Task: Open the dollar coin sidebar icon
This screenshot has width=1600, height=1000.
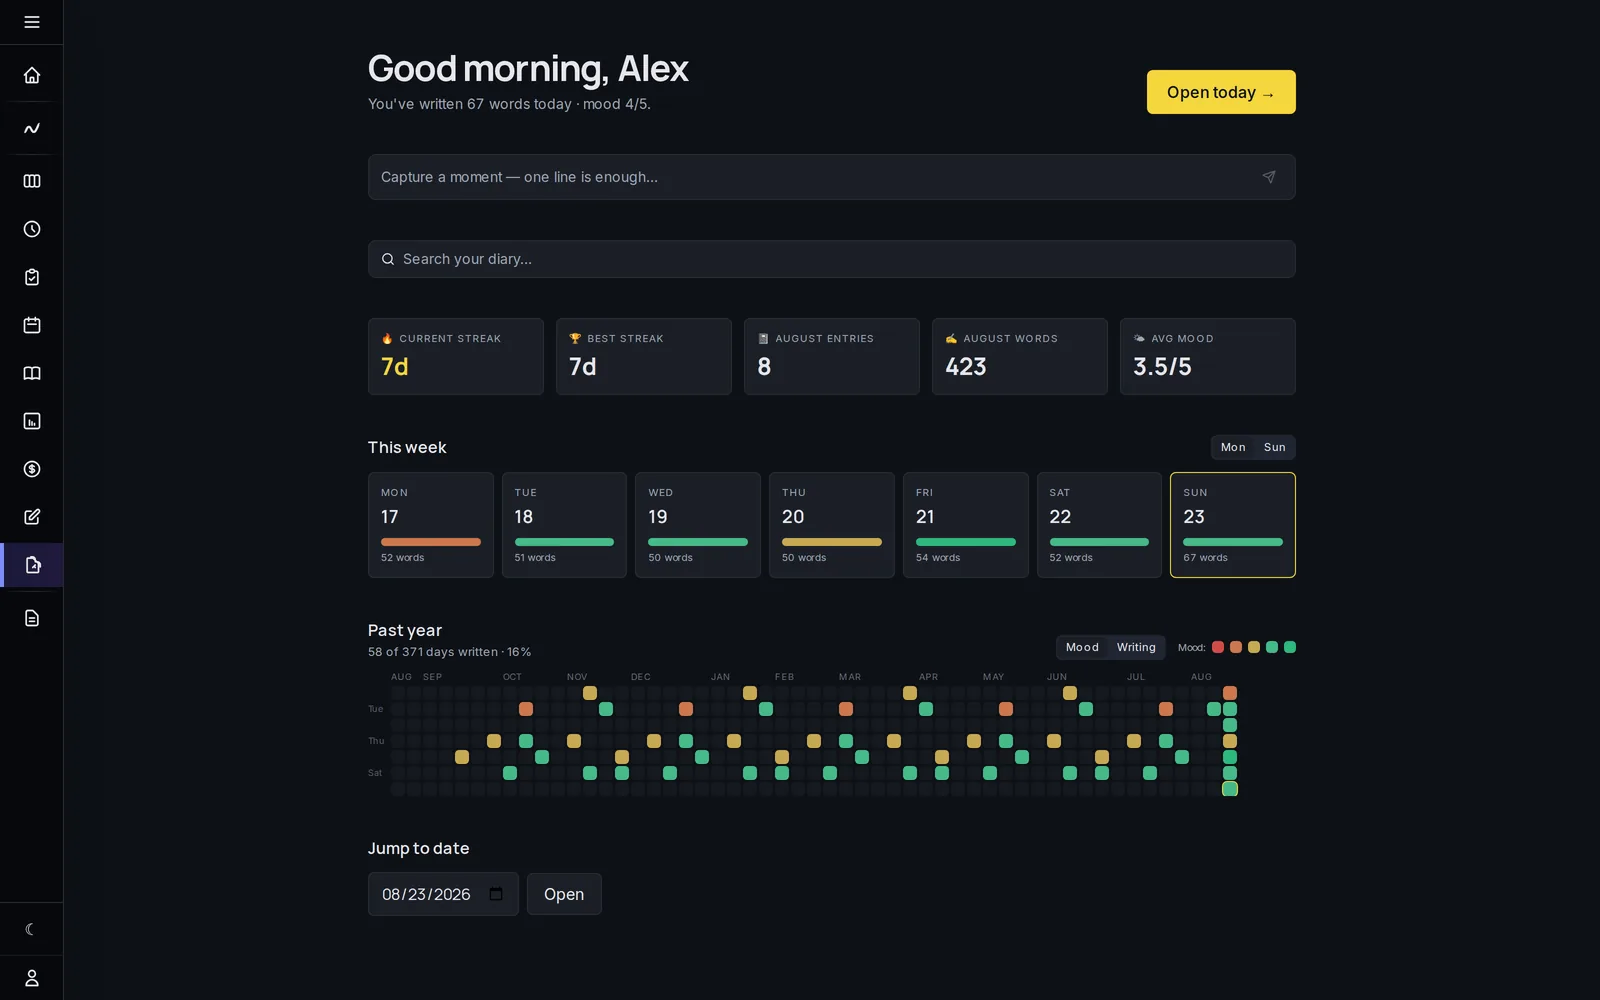Action: tap(32, 469)
